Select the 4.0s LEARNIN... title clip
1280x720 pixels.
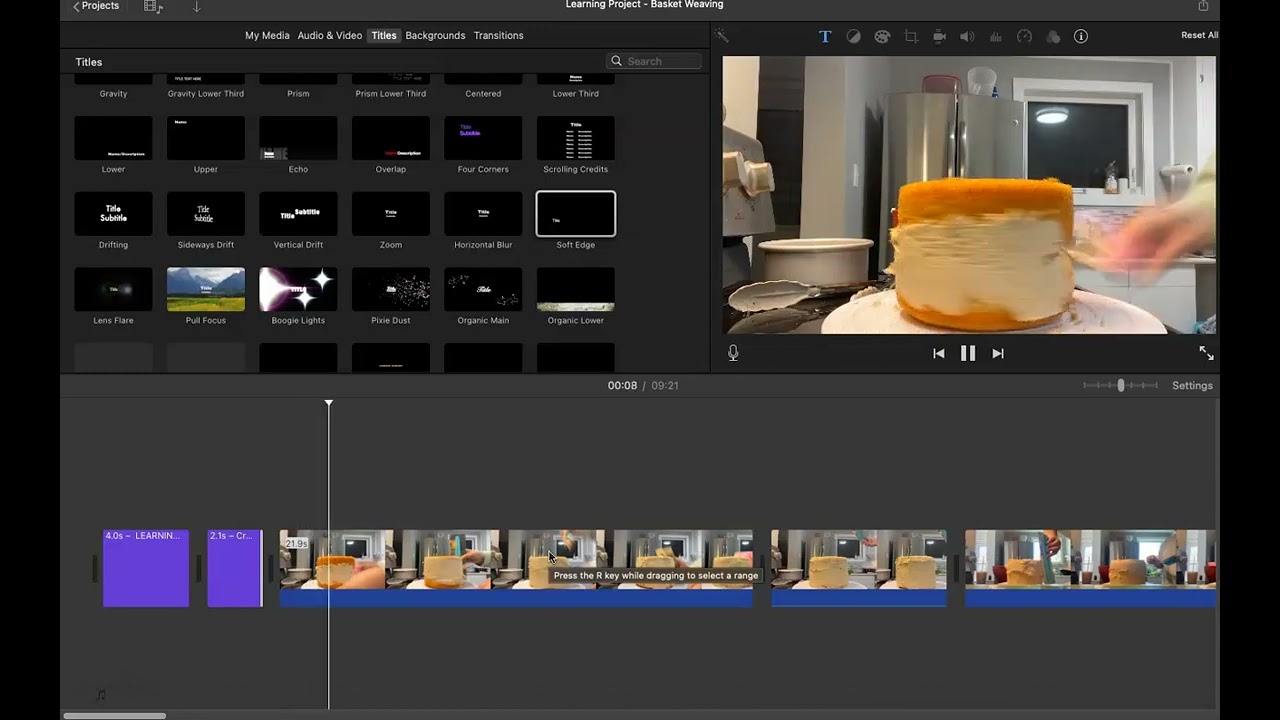pyautogui.click(x=146, y=568)
